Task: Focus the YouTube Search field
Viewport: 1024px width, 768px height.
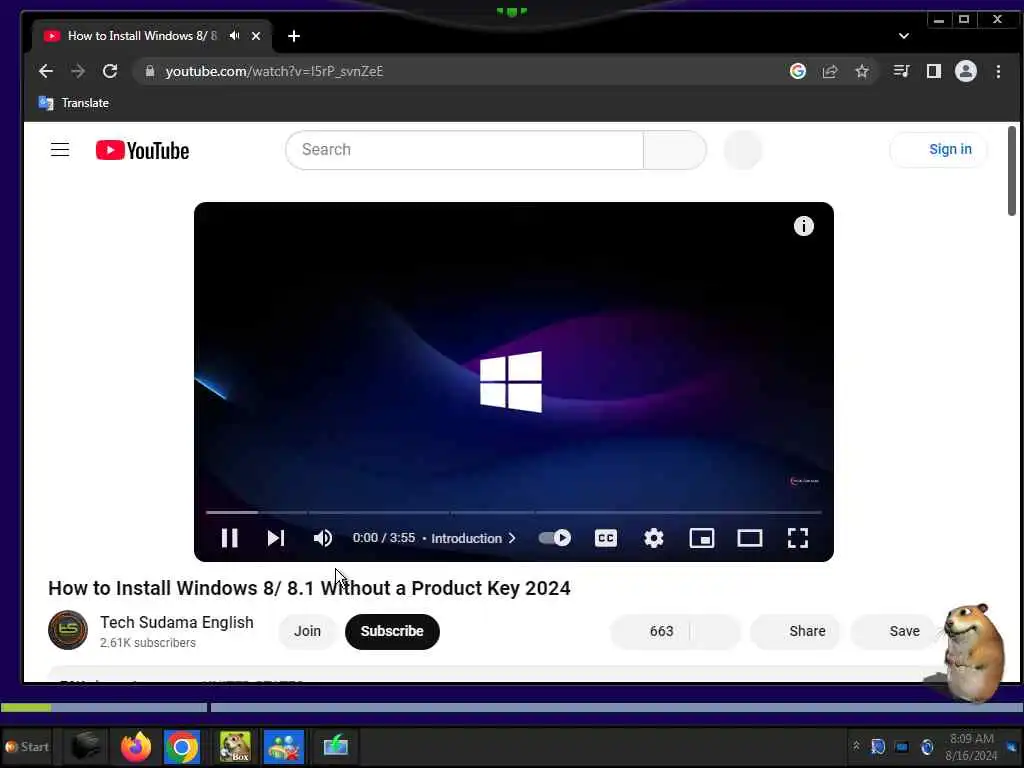Action: click(x=464, y=150)
